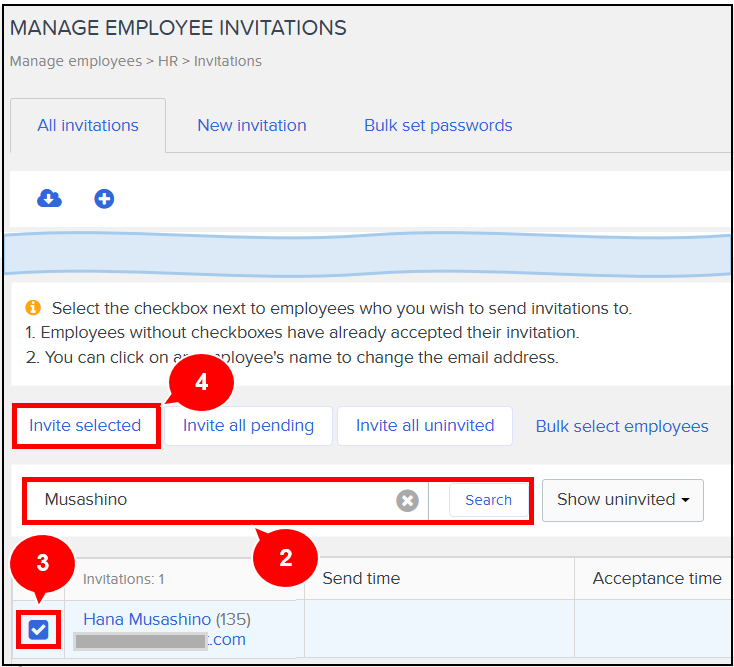
Task: Uncheck the checkbox beside Hana Musashino
Action: [x=39, y=629]
